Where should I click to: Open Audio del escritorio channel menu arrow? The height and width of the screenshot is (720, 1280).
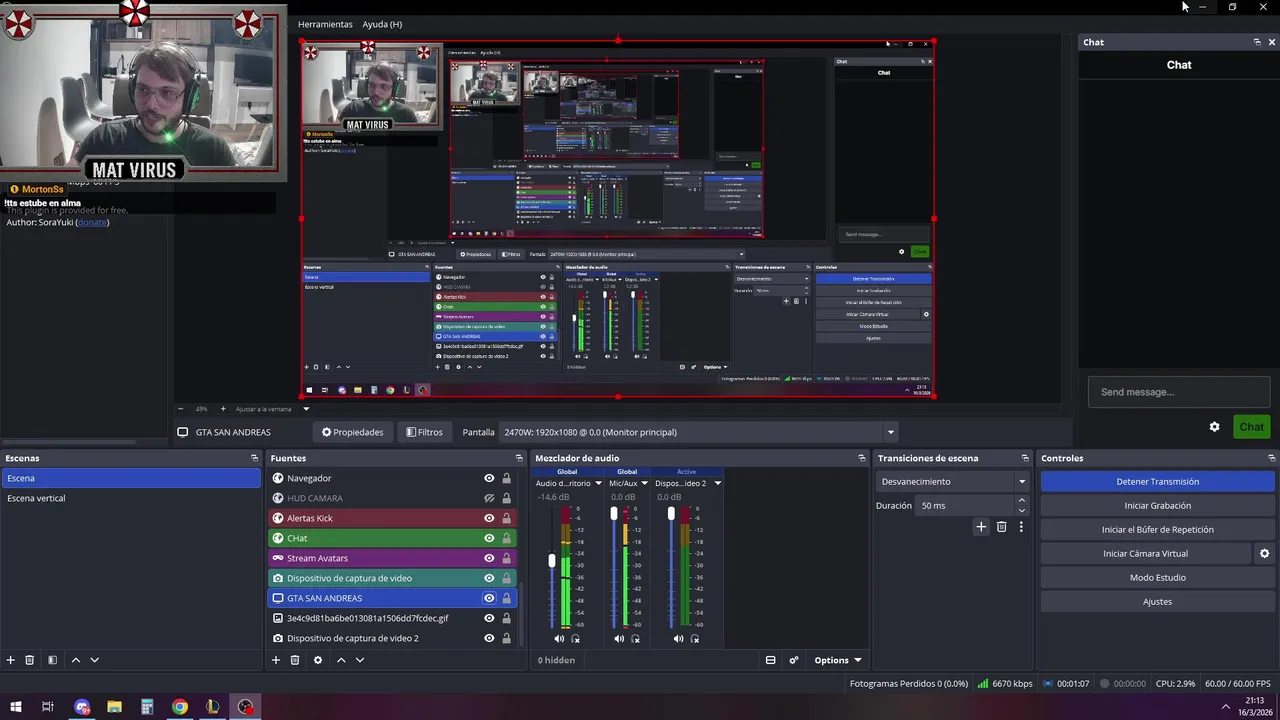coord(598,483)
